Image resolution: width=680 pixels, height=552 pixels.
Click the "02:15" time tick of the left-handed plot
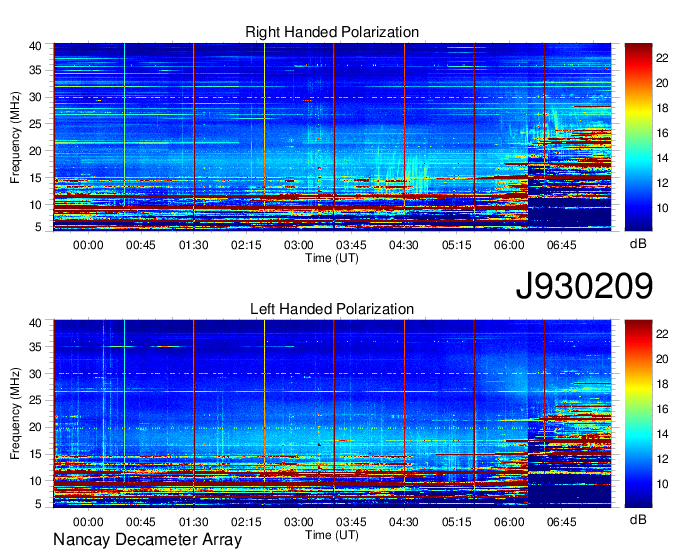tap(246, 522)
